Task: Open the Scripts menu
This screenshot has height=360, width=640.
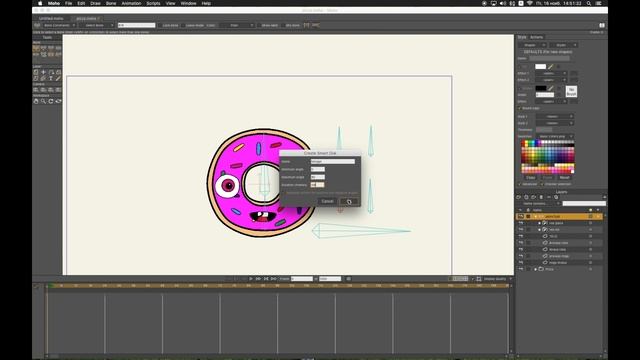Action: tap(153, 3)
